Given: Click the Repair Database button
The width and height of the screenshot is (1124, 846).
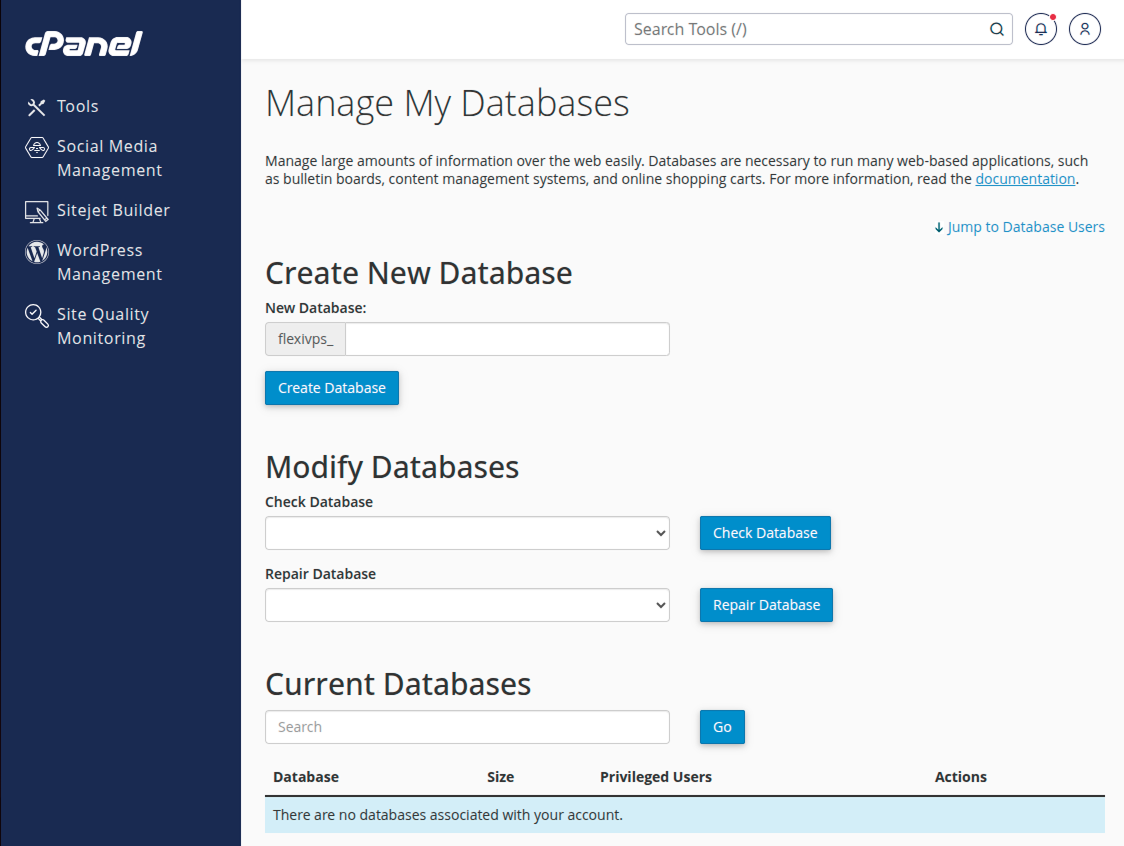Looking at the screenshot, I should [x=766, y=605].
